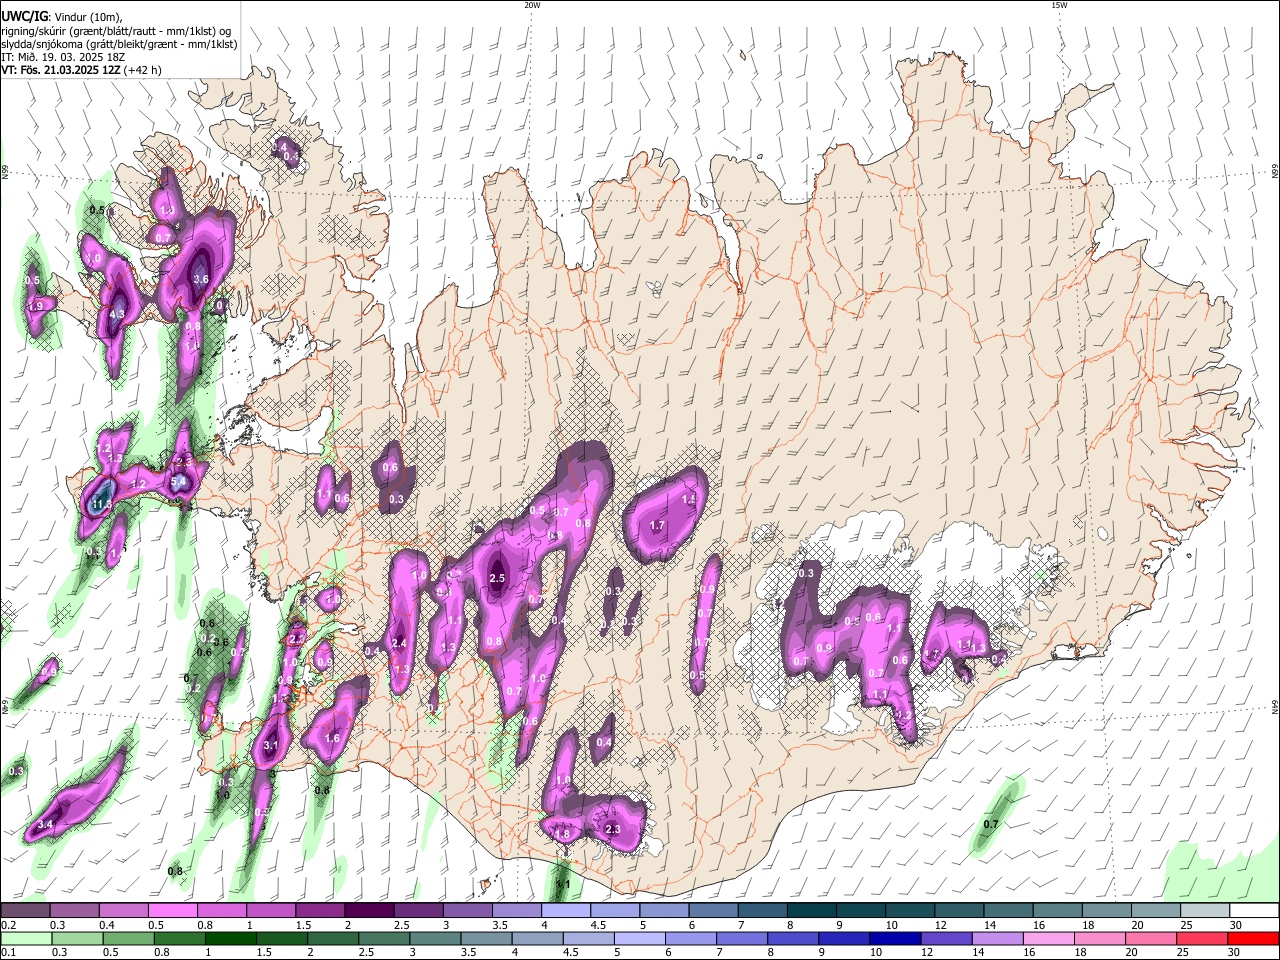
Task: Click the "VT: Fös. 21.03.2025 12Z" valid time
Action: pyautogui.click(x=61, y=70)
